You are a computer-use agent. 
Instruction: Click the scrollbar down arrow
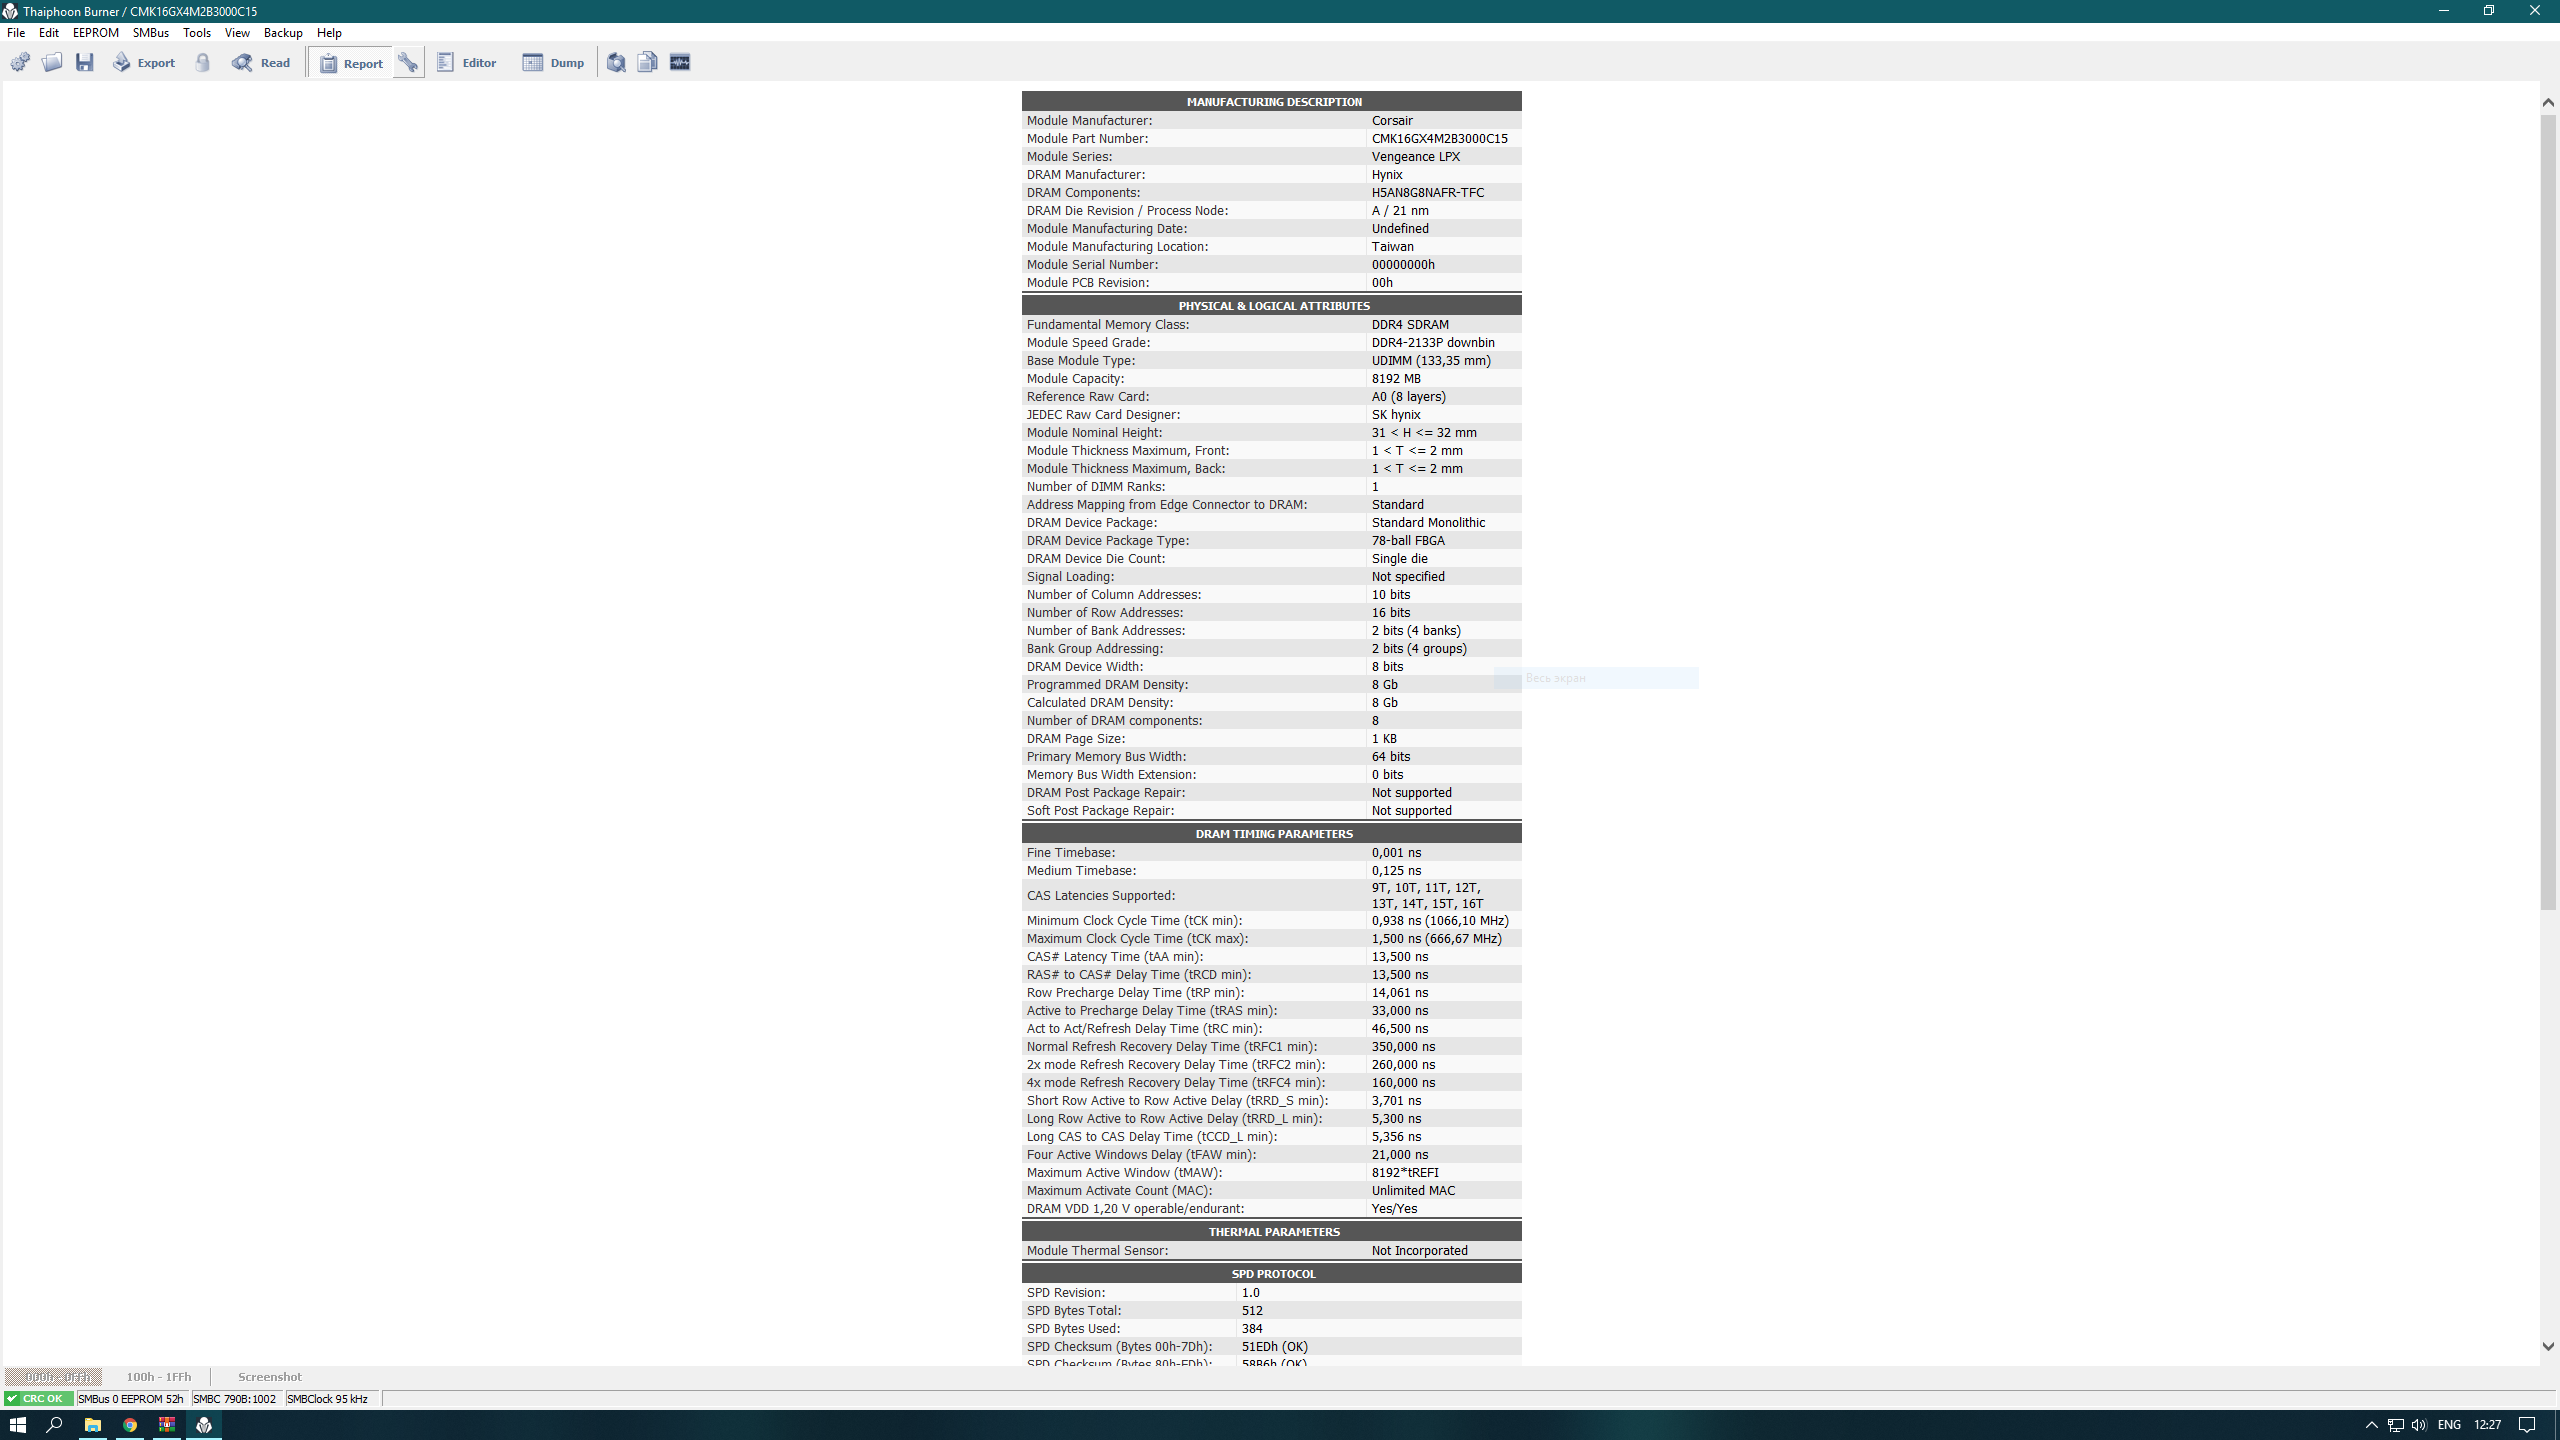pos(2548,1346)
